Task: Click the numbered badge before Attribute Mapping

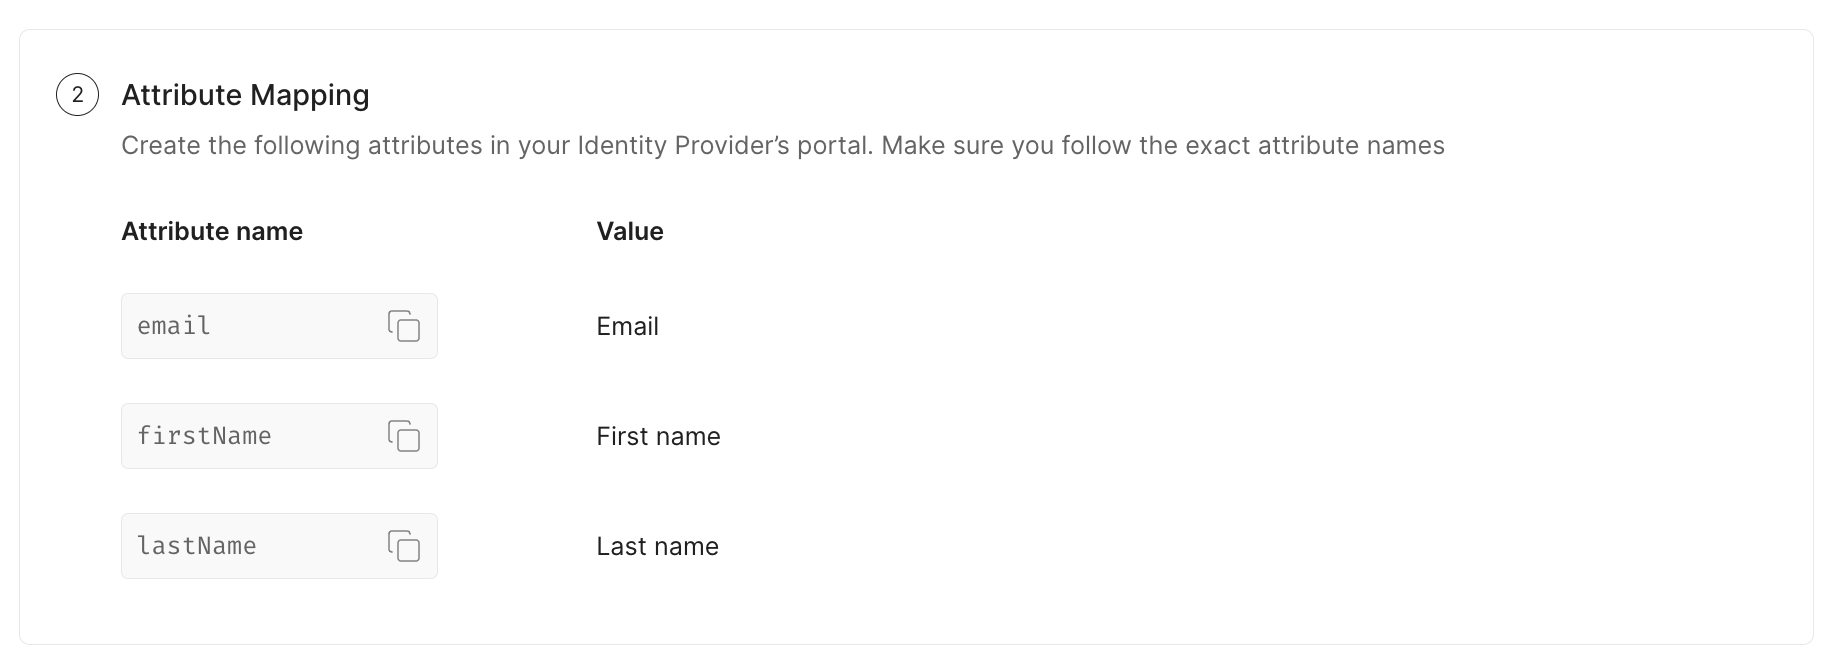Action: [x=80, y=95]
